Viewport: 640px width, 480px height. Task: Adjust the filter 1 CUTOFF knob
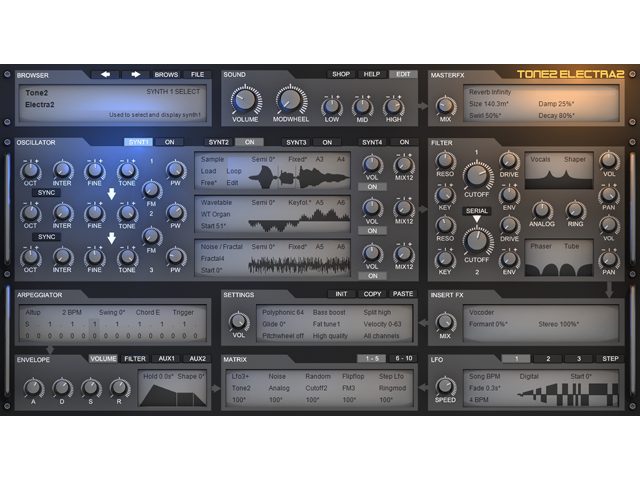click(477, 176)
